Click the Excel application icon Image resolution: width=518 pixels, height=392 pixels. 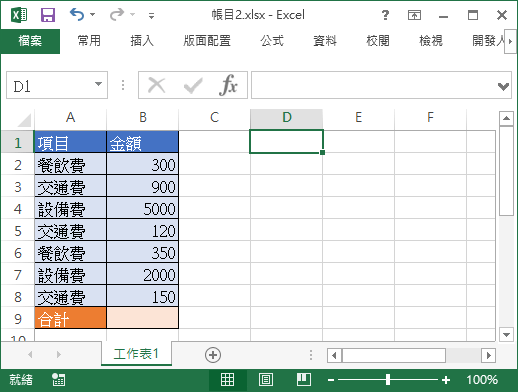19,15
